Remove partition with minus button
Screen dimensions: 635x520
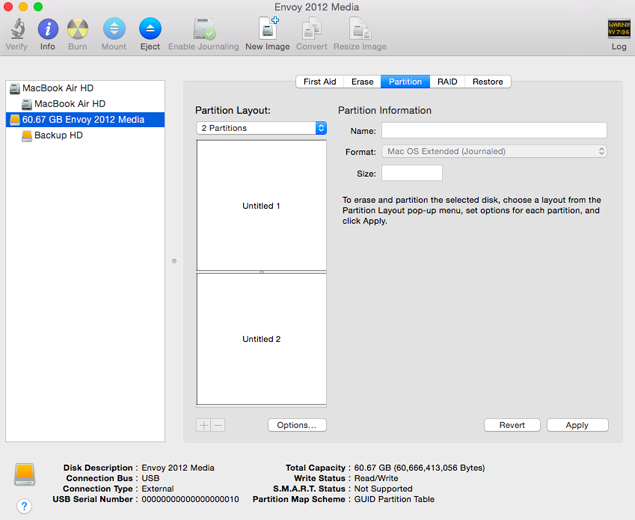[x=218, y=425]
